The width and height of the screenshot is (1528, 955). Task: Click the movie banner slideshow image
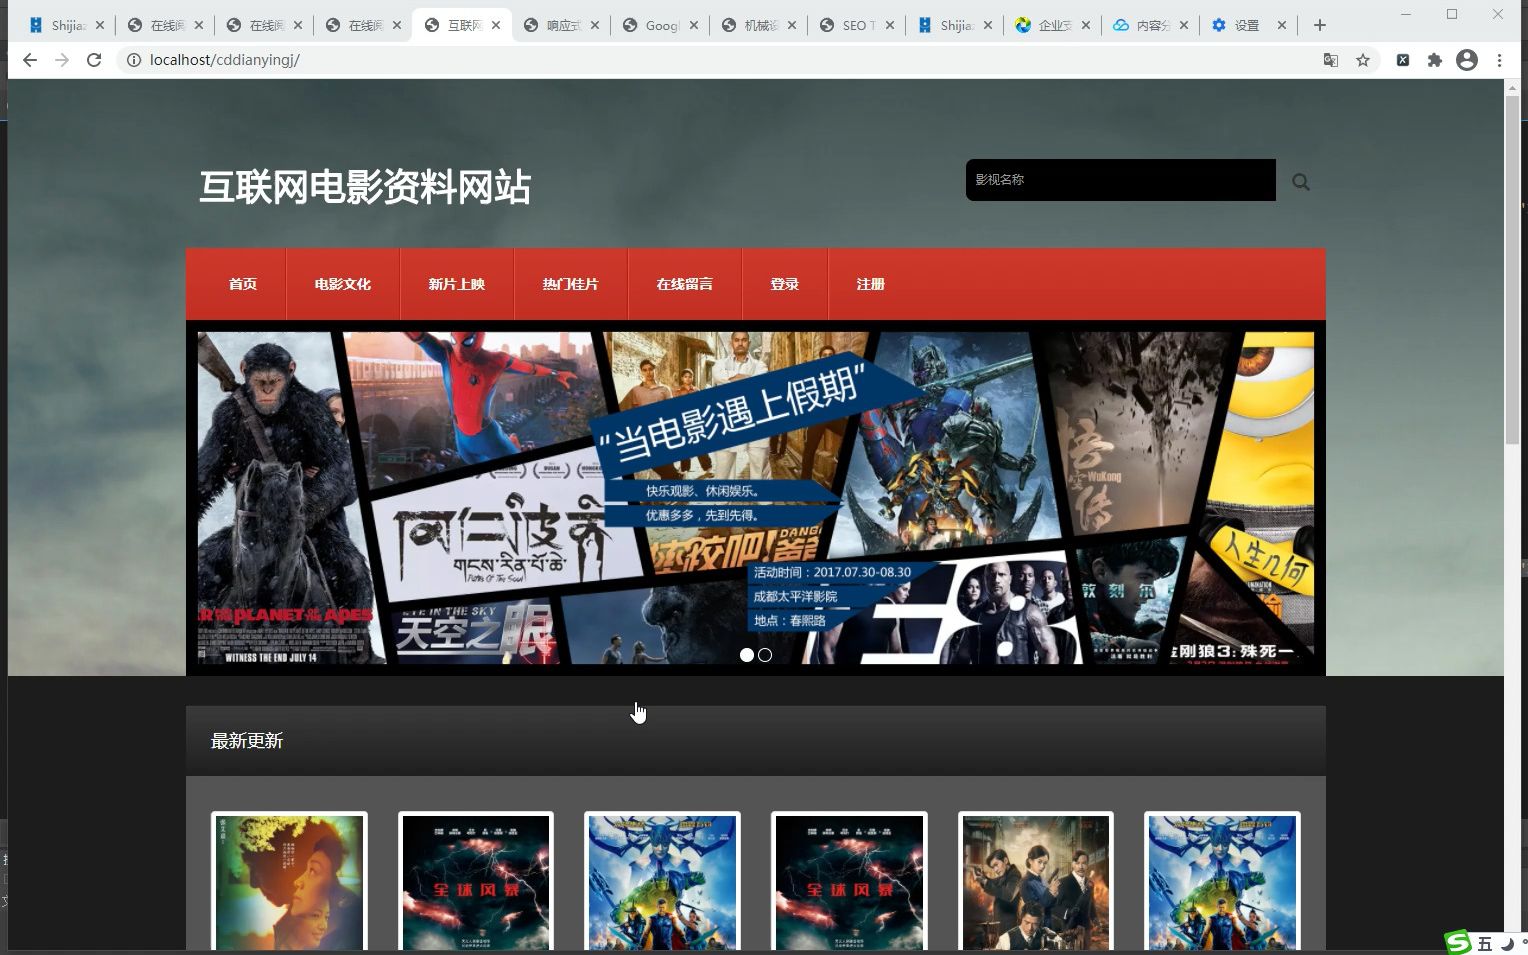[756, 498]
